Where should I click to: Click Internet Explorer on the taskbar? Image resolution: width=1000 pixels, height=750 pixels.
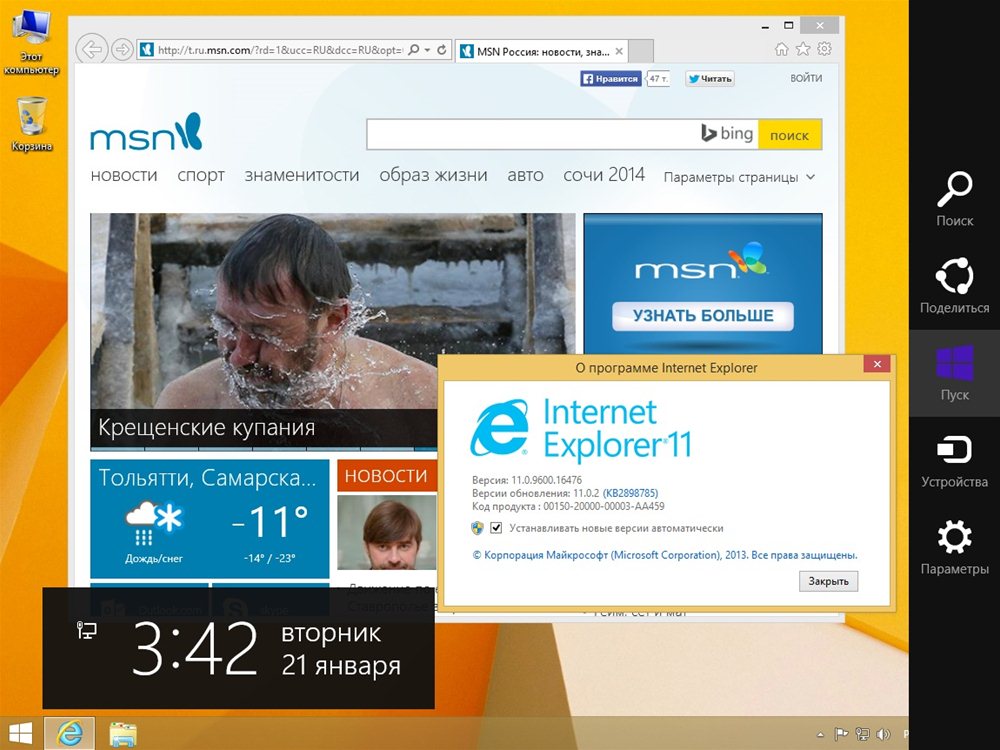pos(70,733)
